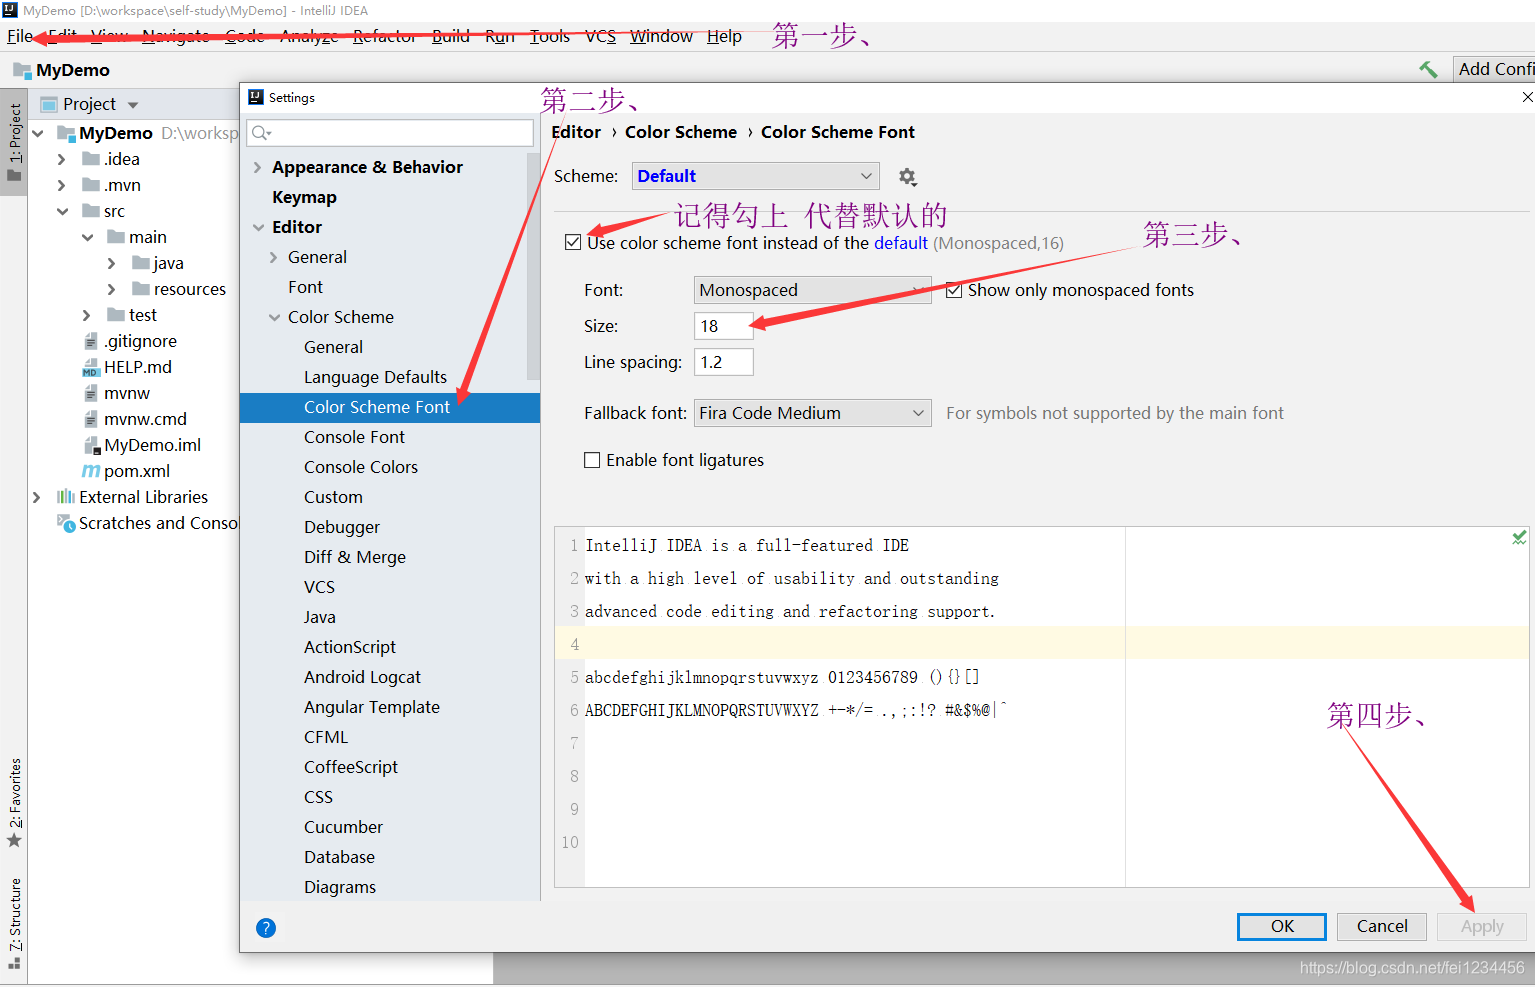
Task: Enable font ligatures checkbox
Action: (592, 460)
